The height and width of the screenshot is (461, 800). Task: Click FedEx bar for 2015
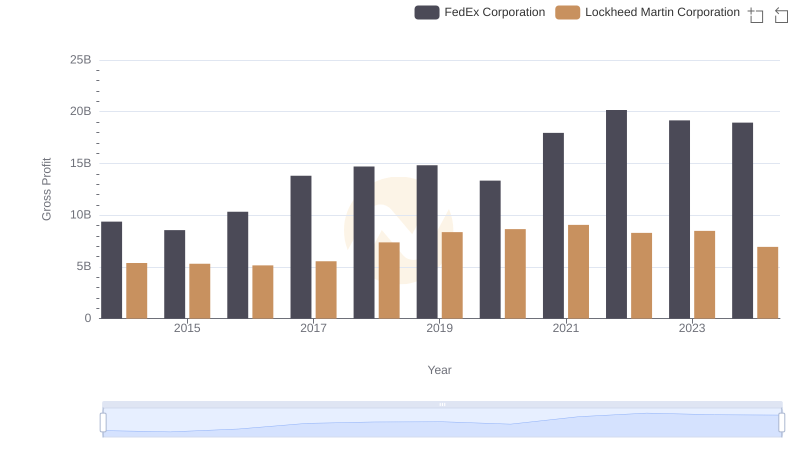pyautogui.click(x=174, y=274)
